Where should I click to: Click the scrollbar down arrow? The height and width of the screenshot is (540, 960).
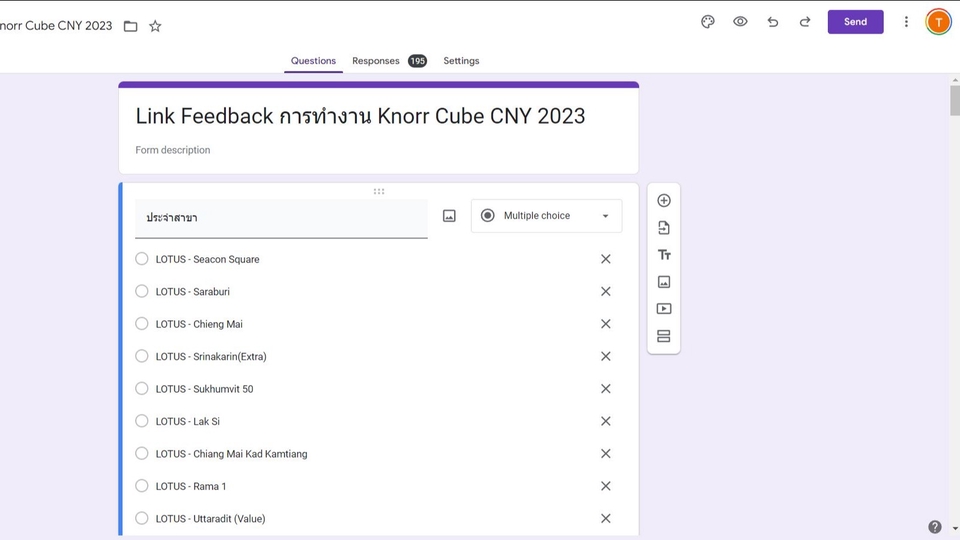click(x=955, y=528)
